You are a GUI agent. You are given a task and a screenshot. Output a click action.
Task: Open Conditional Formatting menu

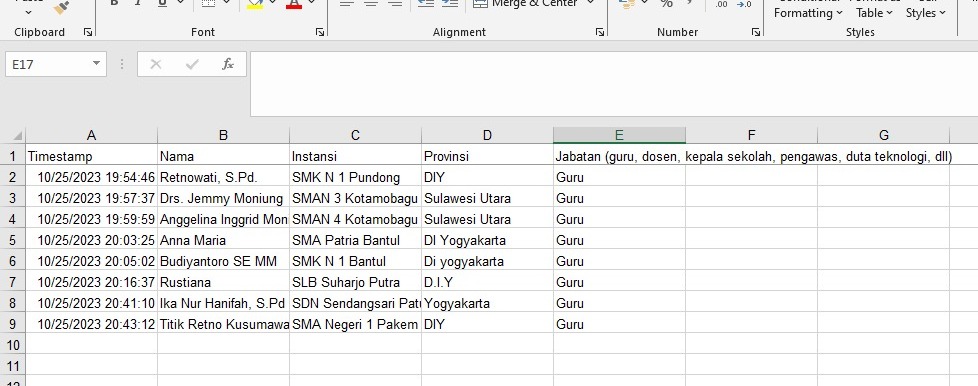point(808,9)
